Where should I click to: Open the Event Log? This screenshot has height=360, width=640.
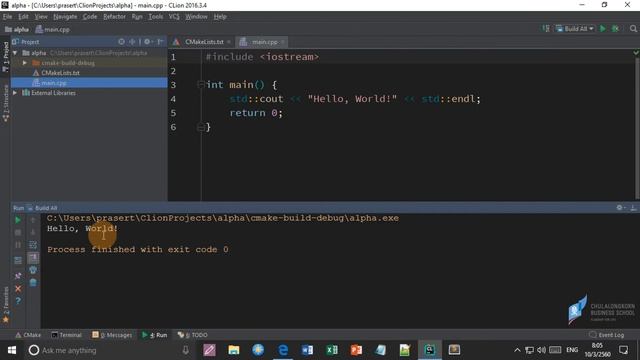tap(607, 335)
